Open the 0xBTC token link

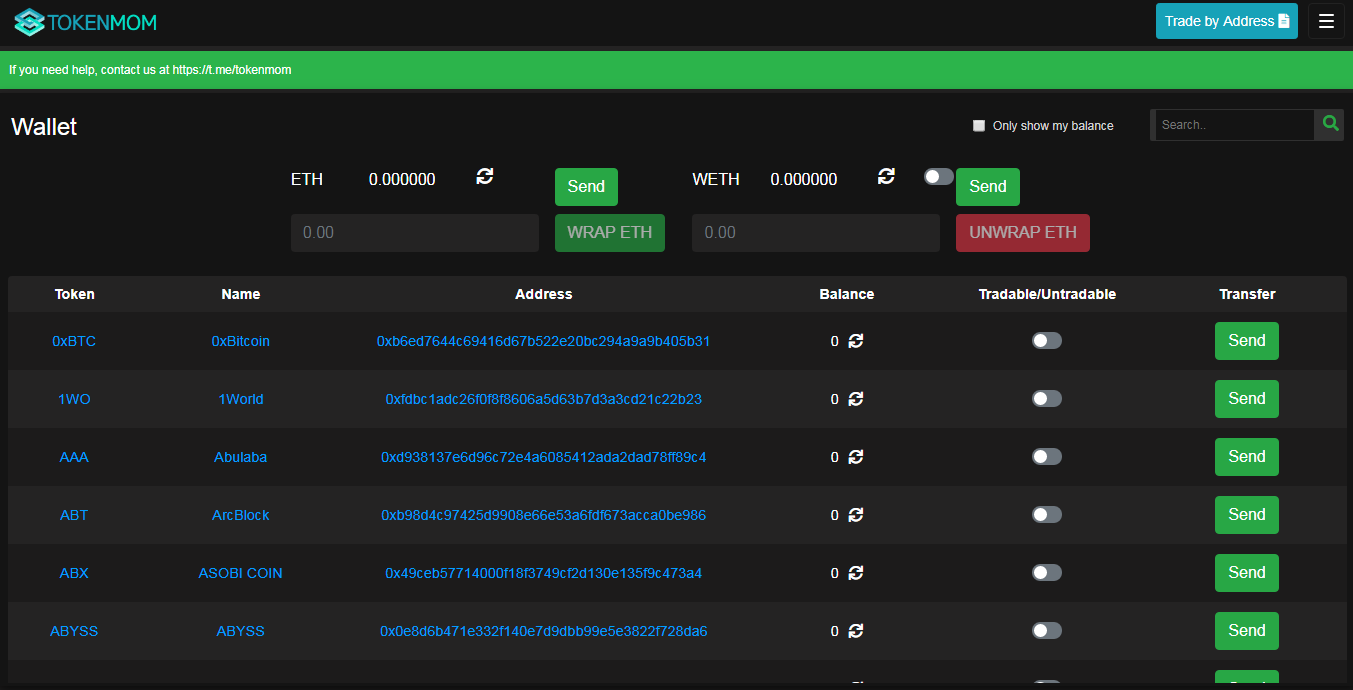click(x=74, y=341)
